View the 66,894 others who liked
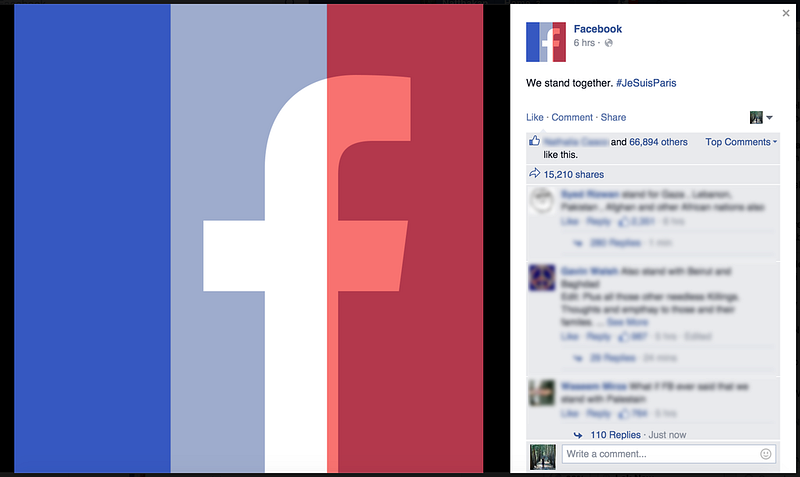 point(658,142)
